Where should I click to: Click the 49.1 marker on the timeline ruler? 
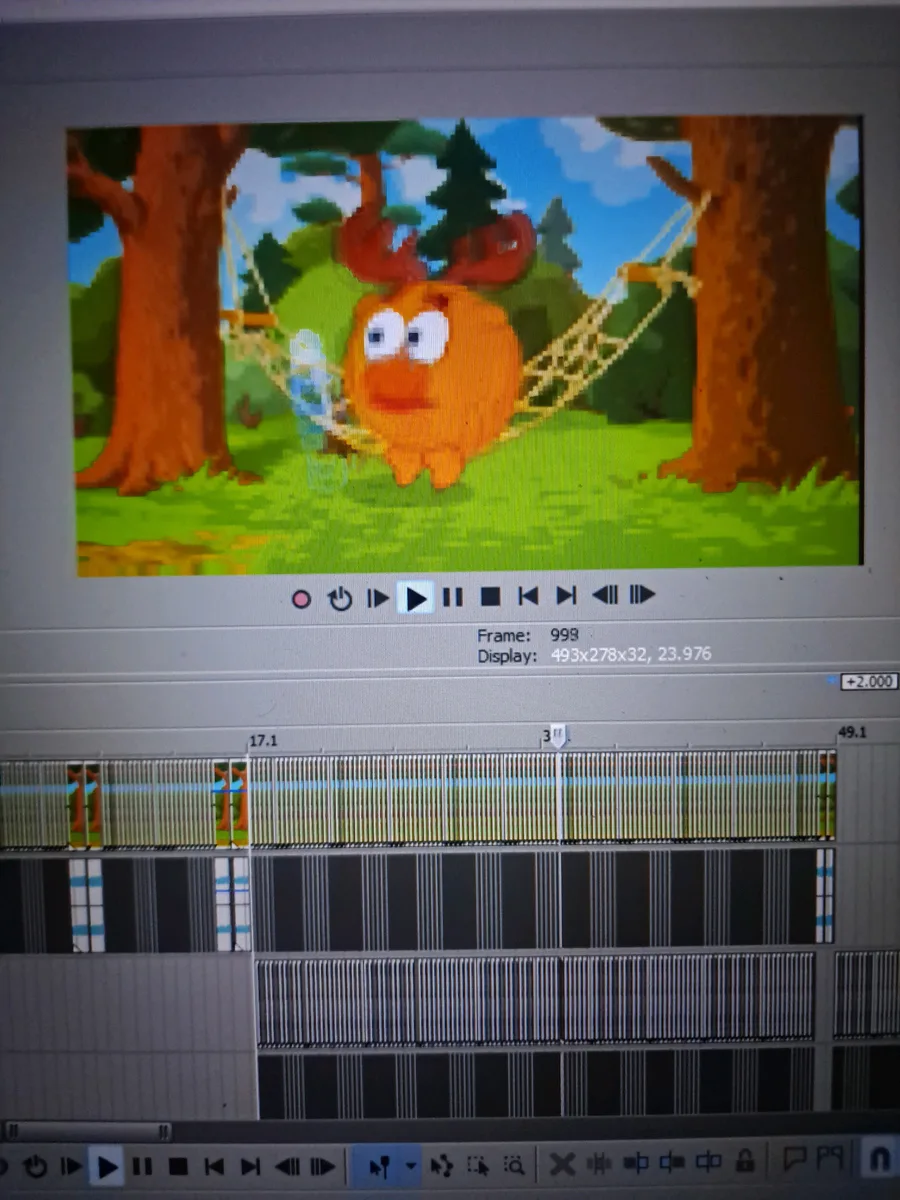(853, 733)
